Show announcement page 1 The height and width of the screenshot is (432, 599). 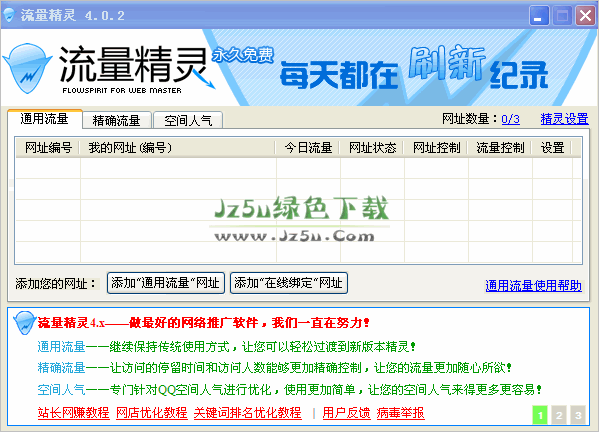tap(540, 415)
